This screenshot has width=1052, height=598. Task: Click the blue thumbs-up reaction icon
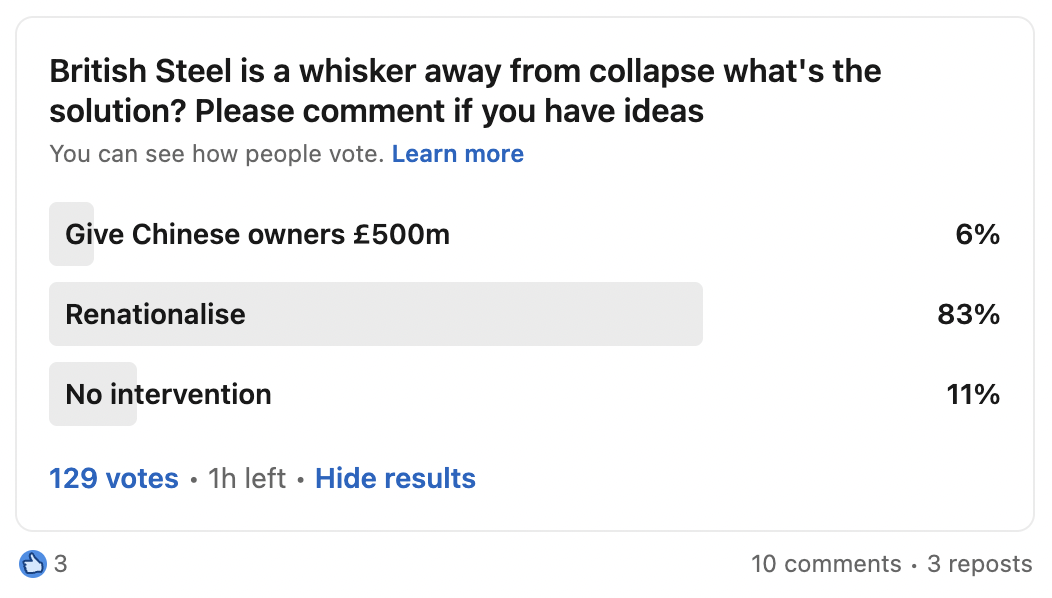[32, 564]
